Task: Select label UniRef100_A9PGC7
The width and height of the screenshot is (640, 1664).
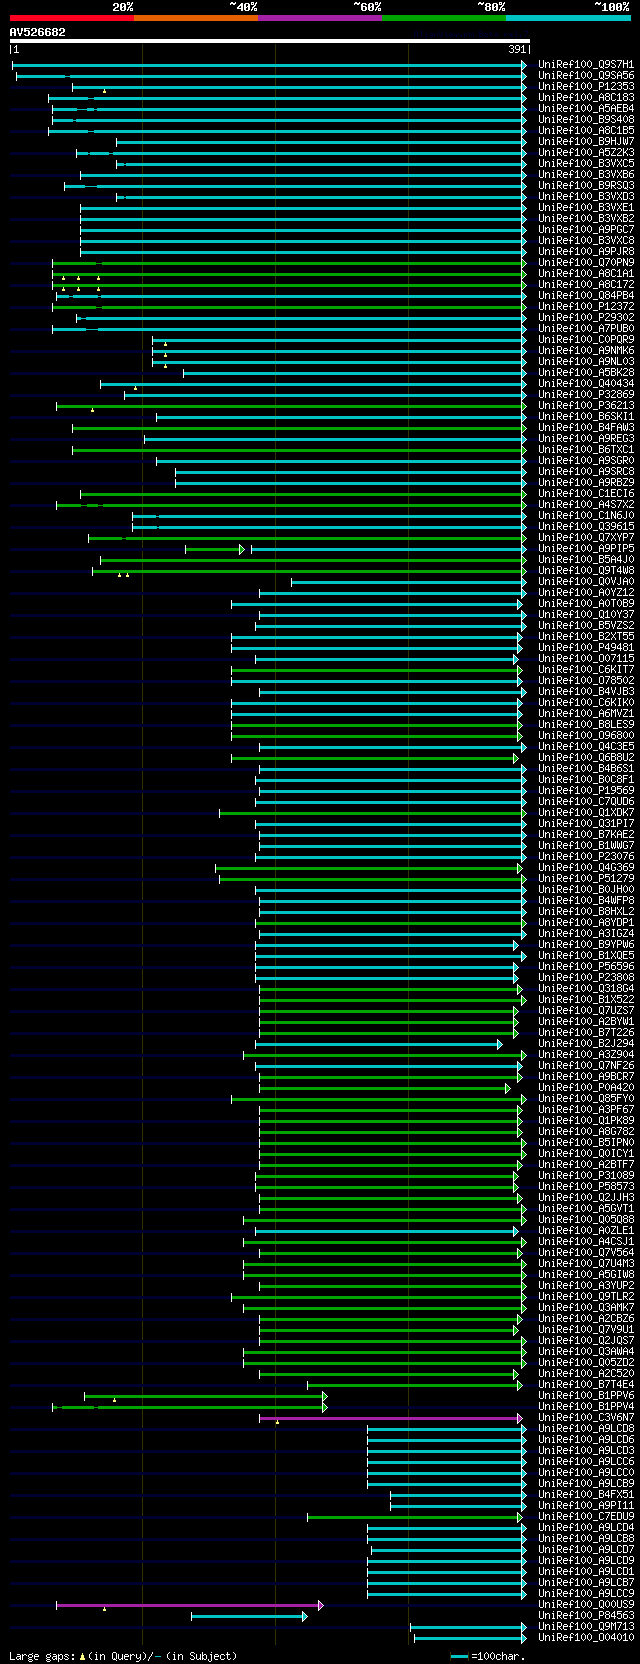Action: [x=586, y=229]
